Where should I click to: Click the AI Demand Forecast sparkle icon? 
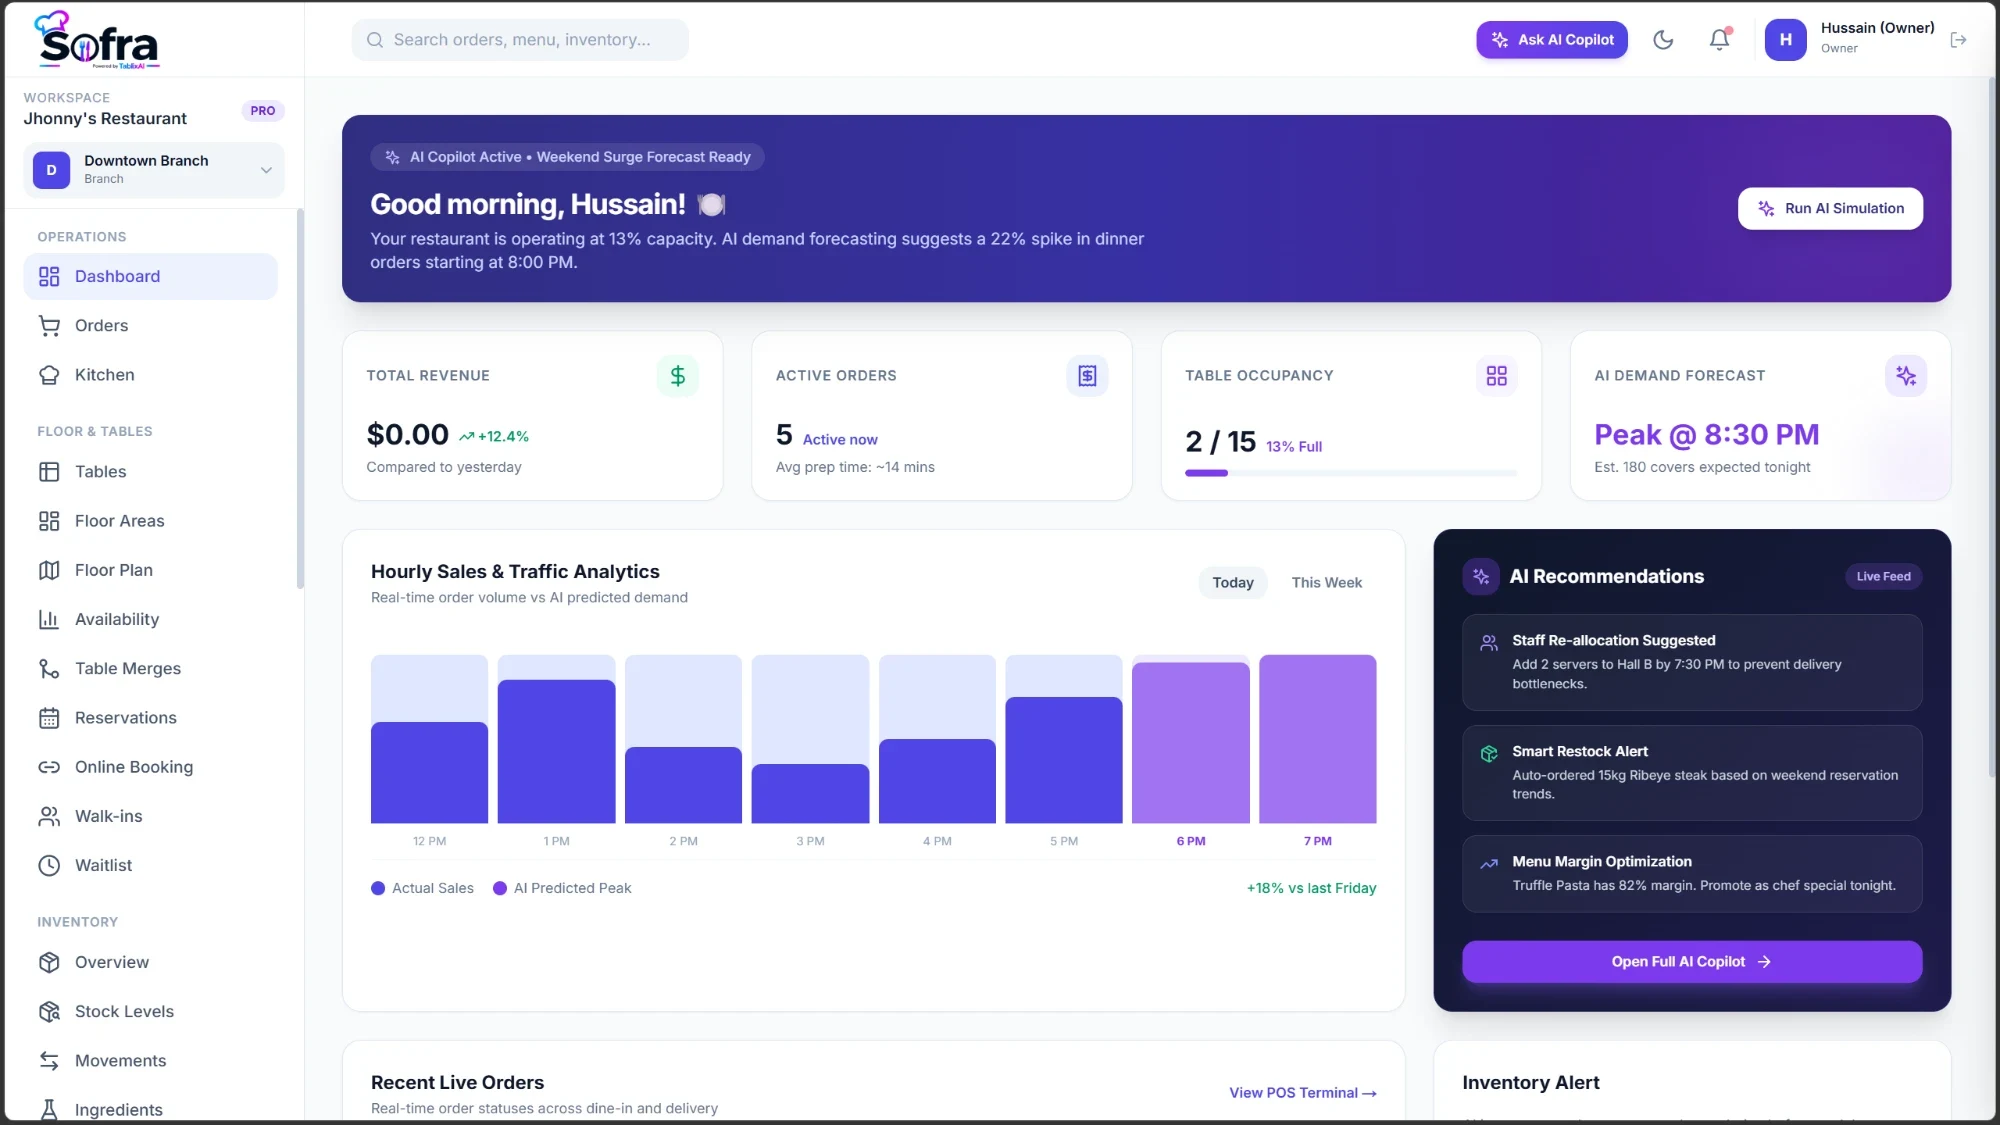click(1906, 376)
